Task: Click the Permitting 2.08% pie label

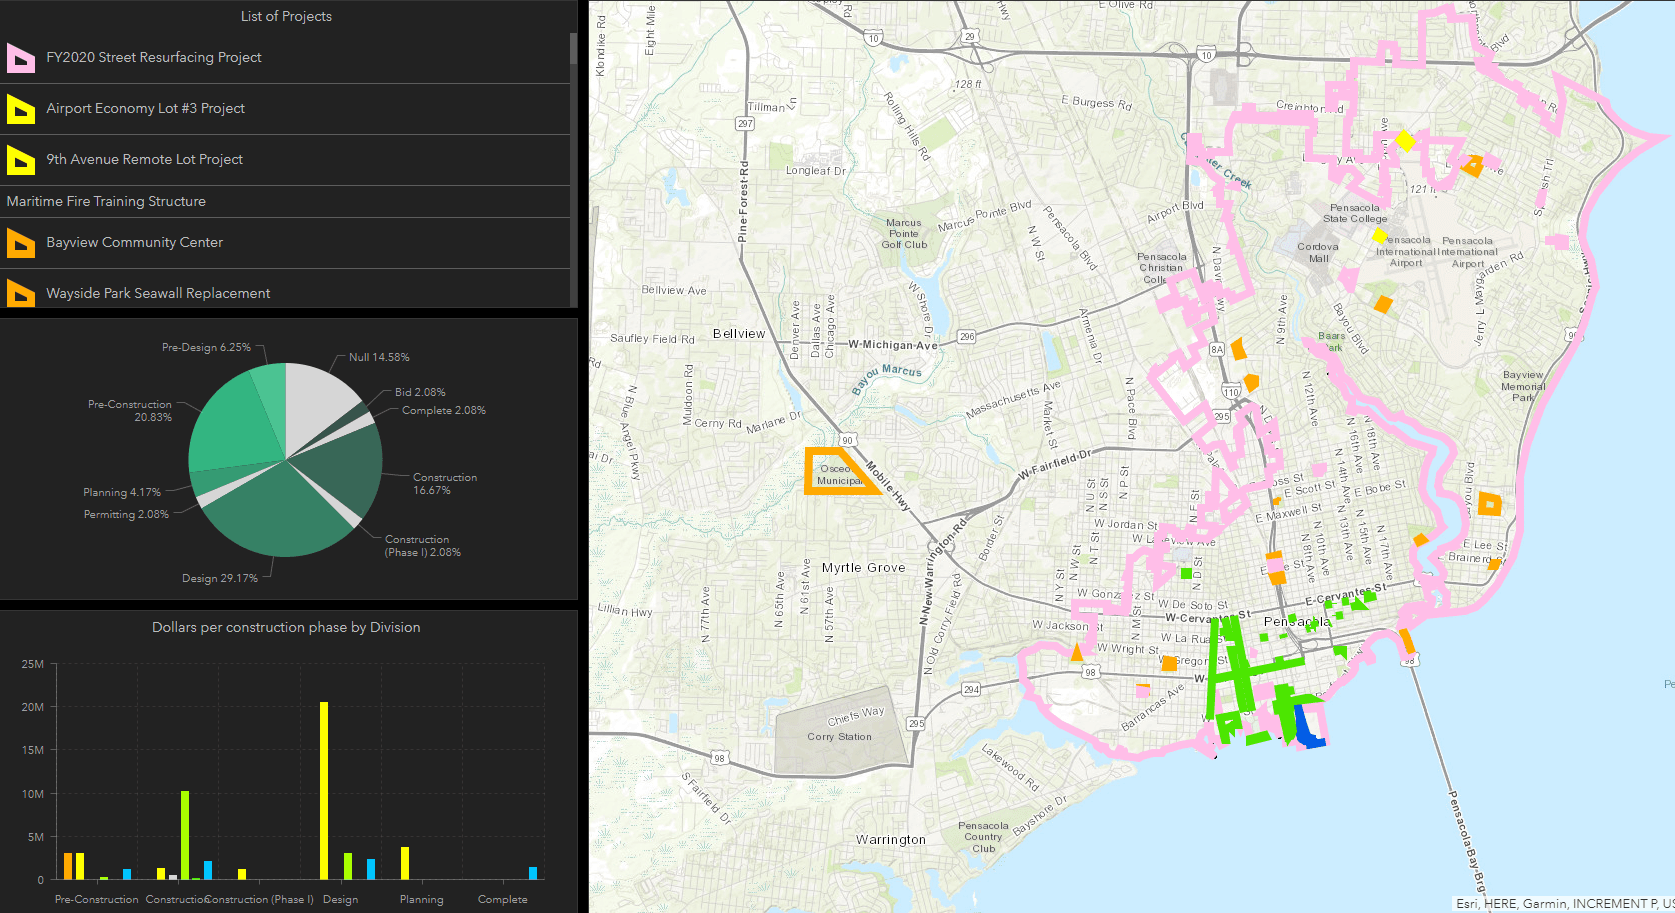Action: coord(126,515)
